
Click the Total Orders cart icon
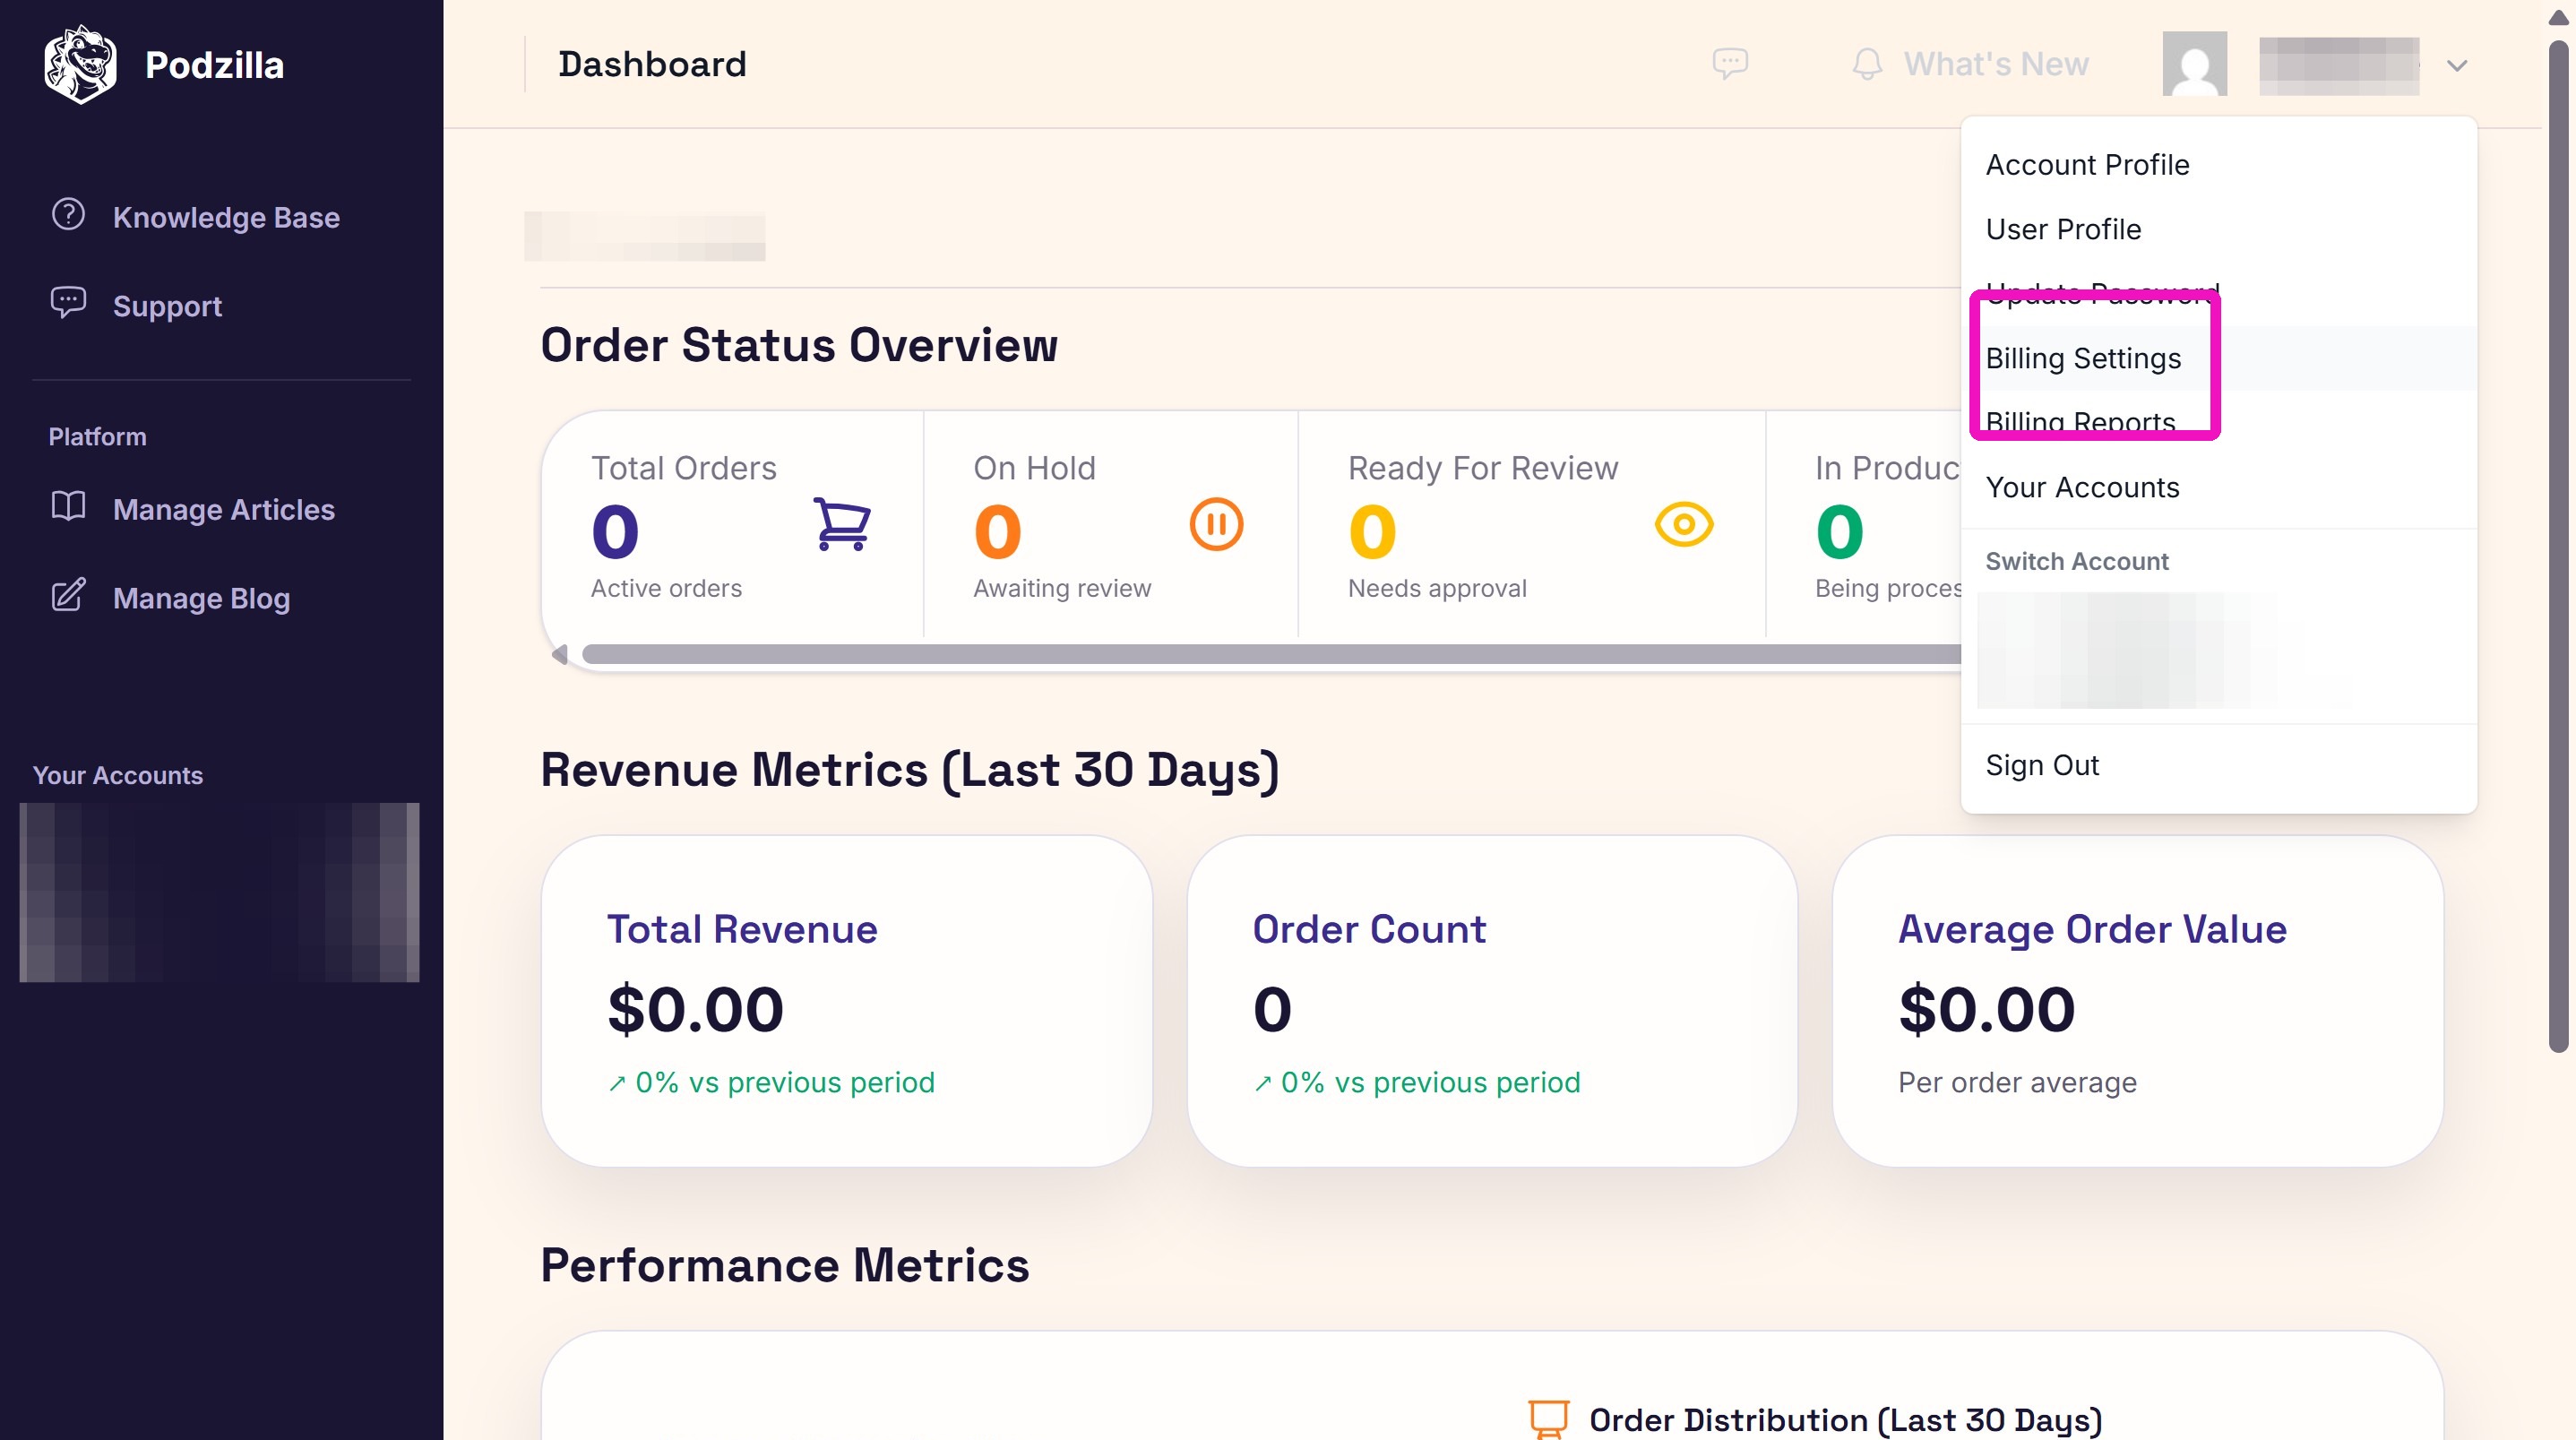pos(842,524)
